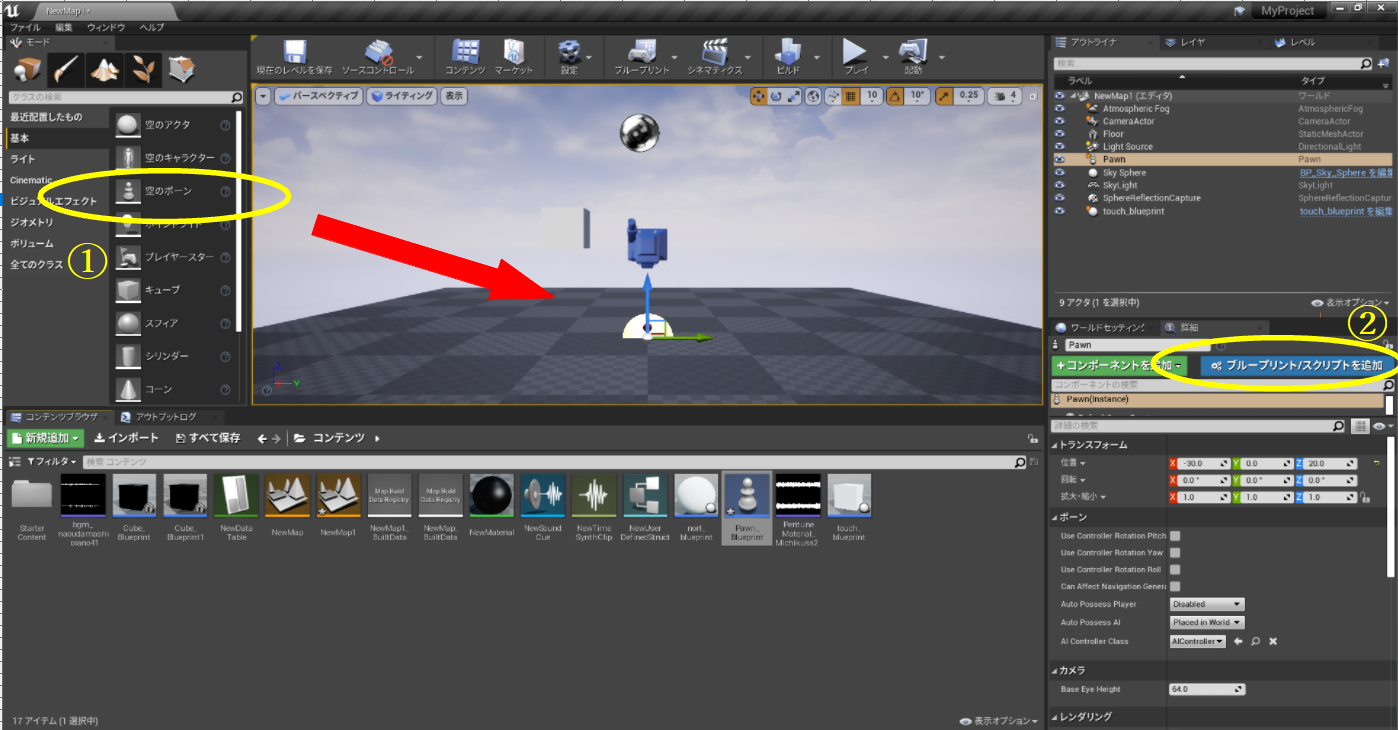Toggle visibility of Light Source actor

[1059, 146]
